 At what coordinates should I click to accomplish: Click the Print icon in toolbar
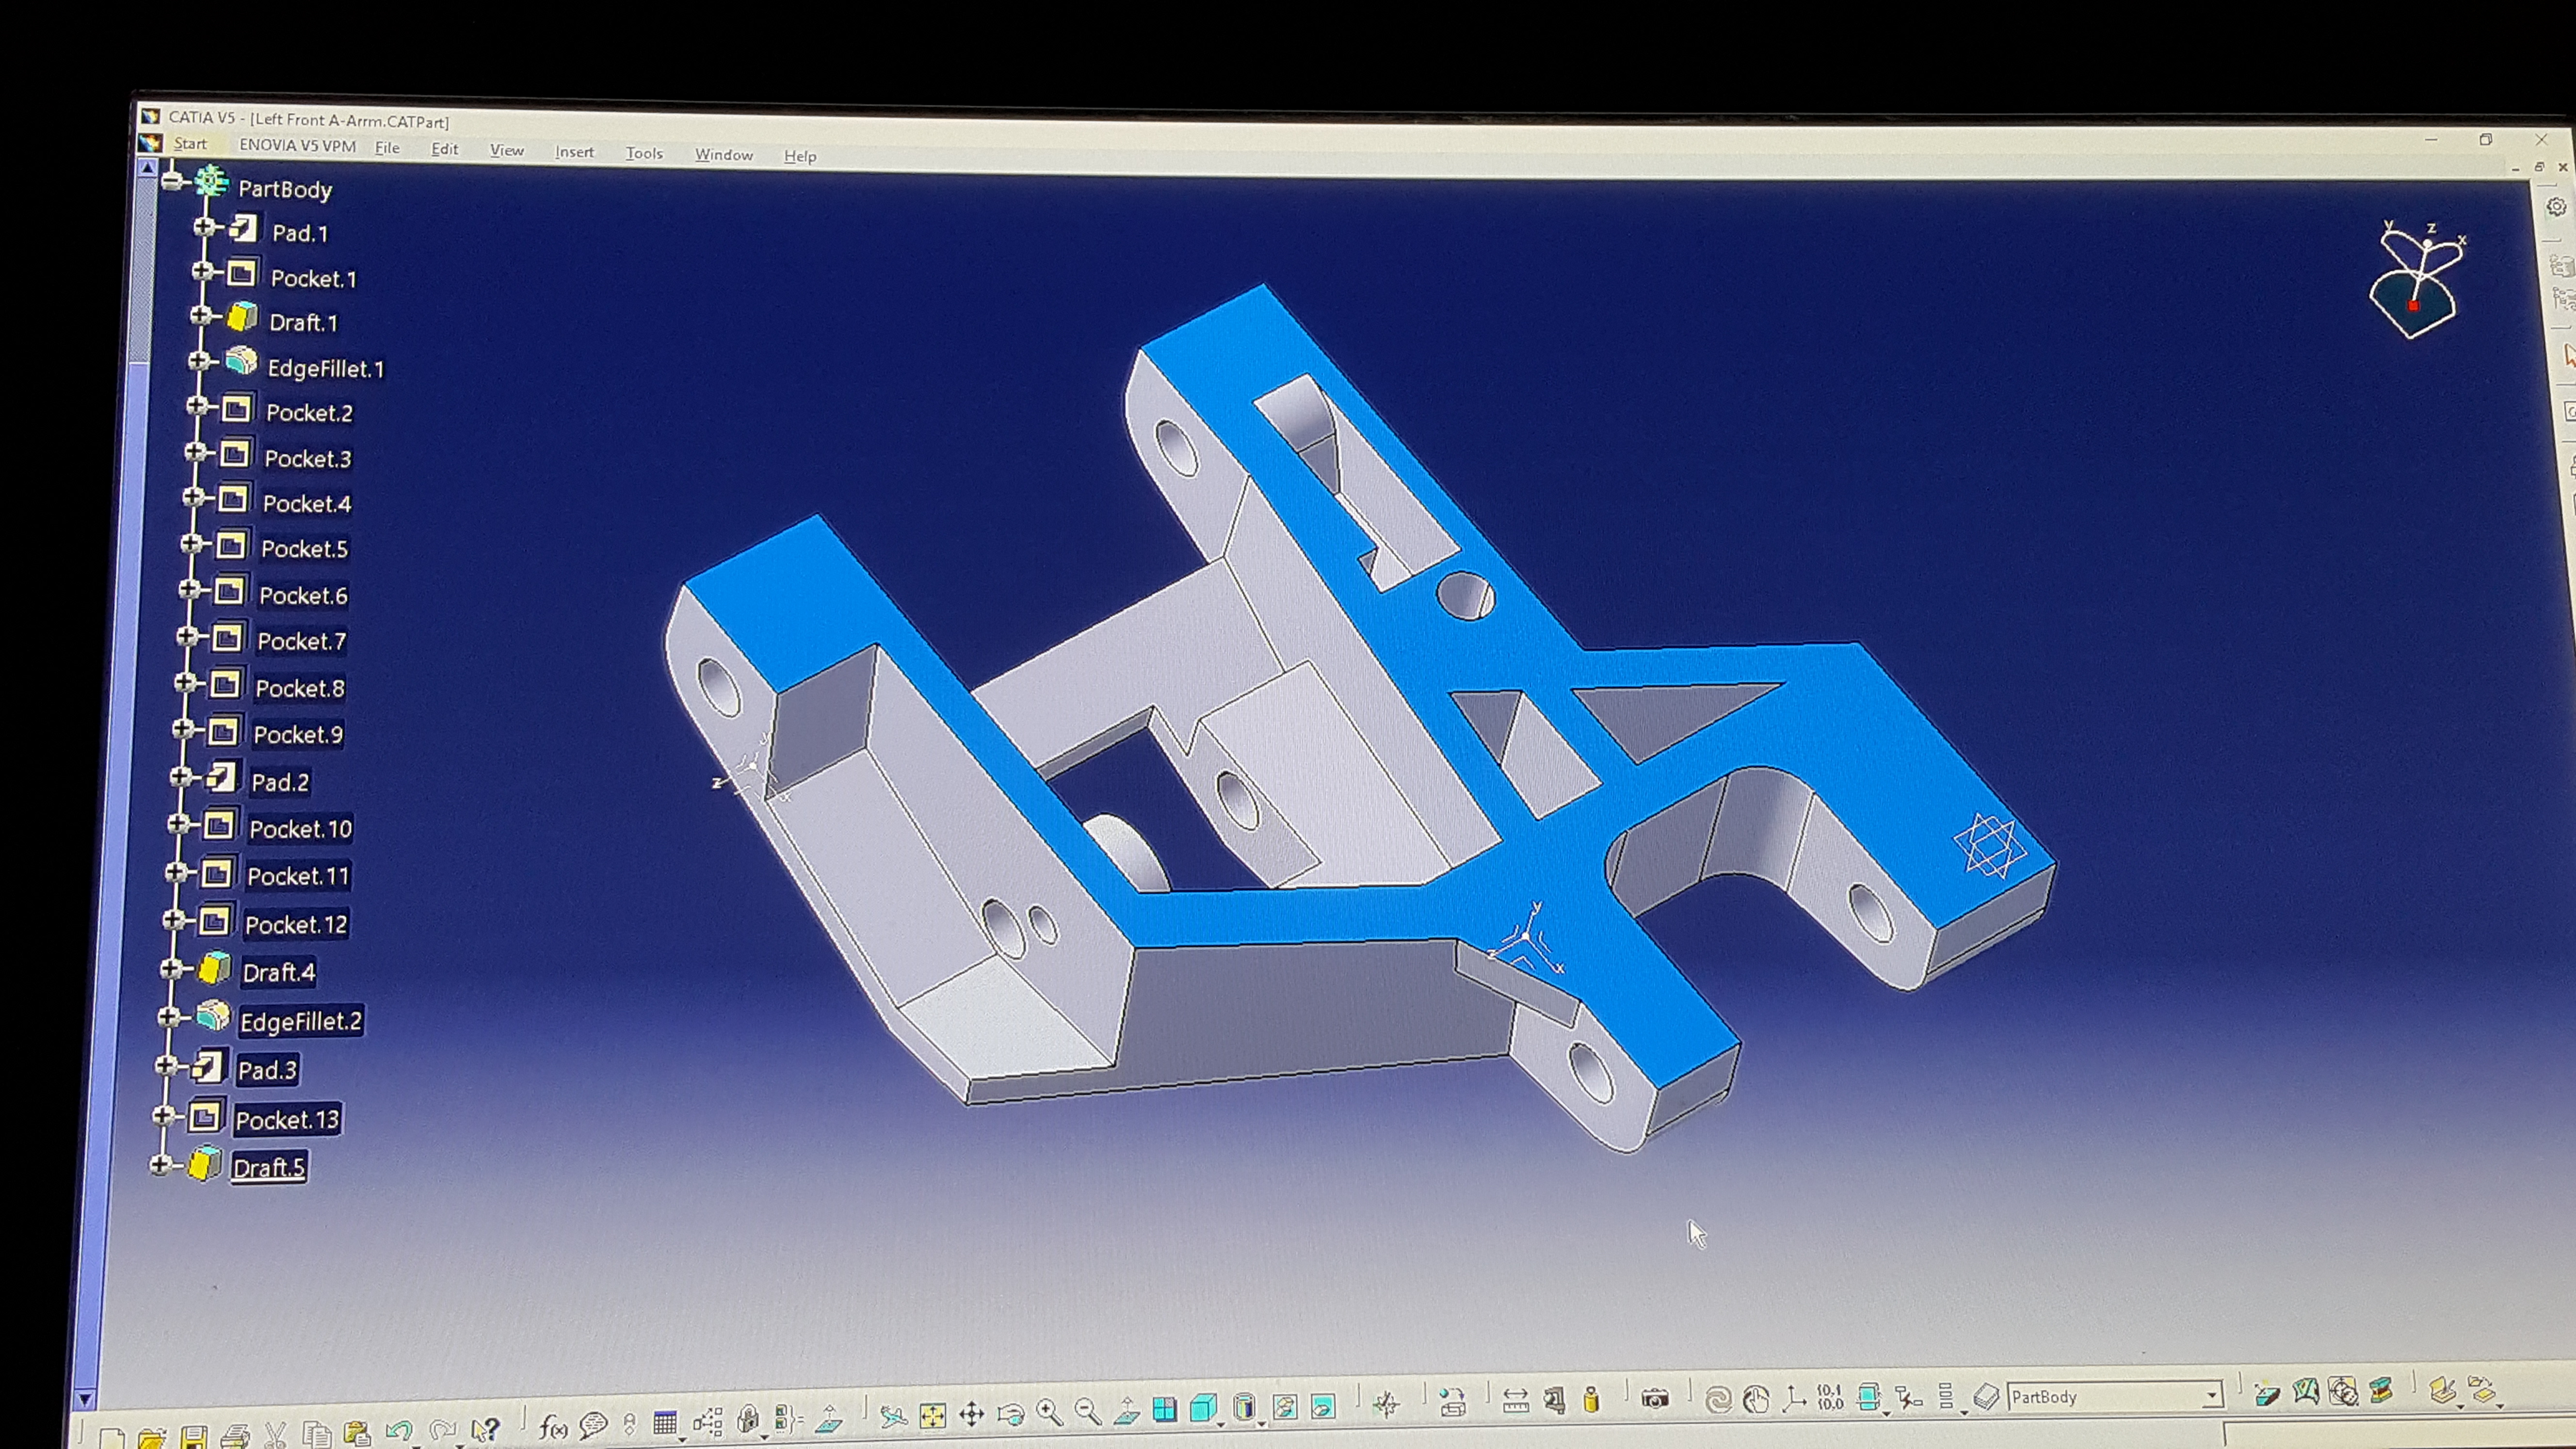coord(235,1437)
